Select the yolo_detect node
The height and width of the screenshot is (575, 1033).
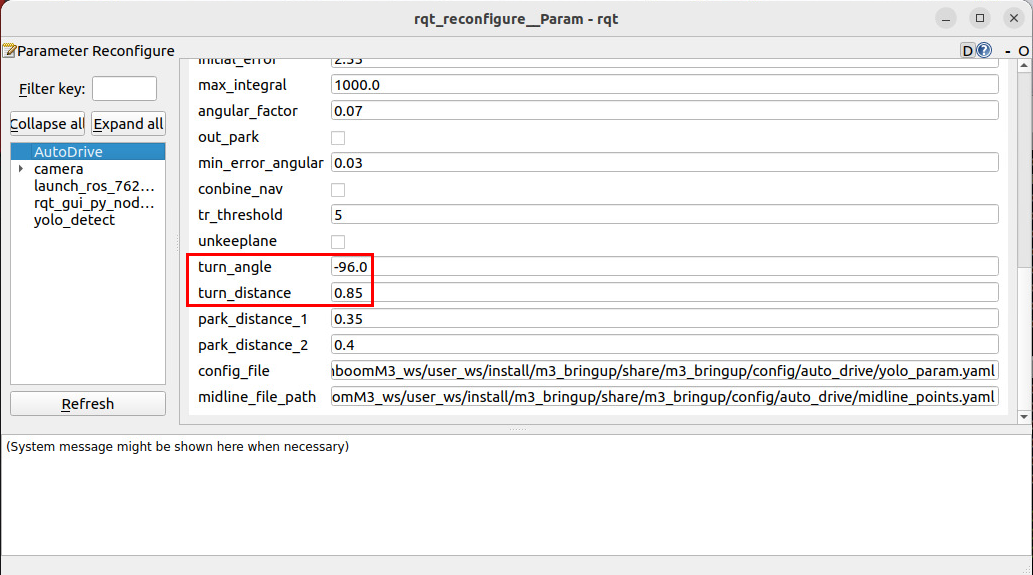74,221
